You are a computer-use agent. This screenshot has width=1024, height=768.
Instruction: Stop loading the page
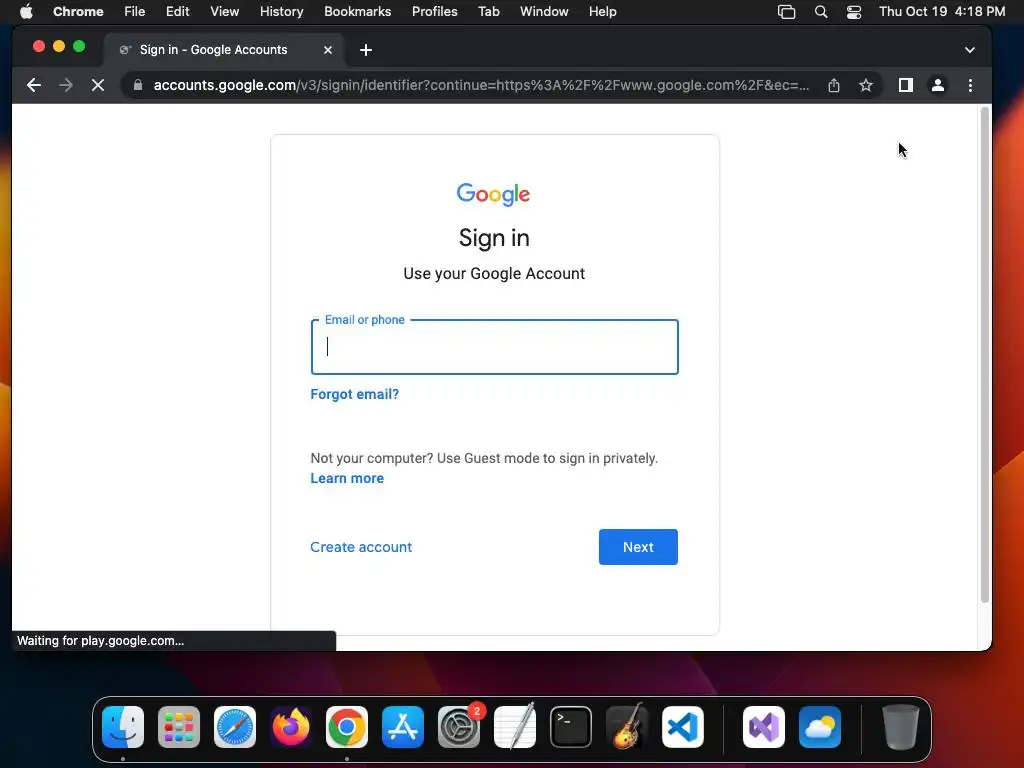98,85
